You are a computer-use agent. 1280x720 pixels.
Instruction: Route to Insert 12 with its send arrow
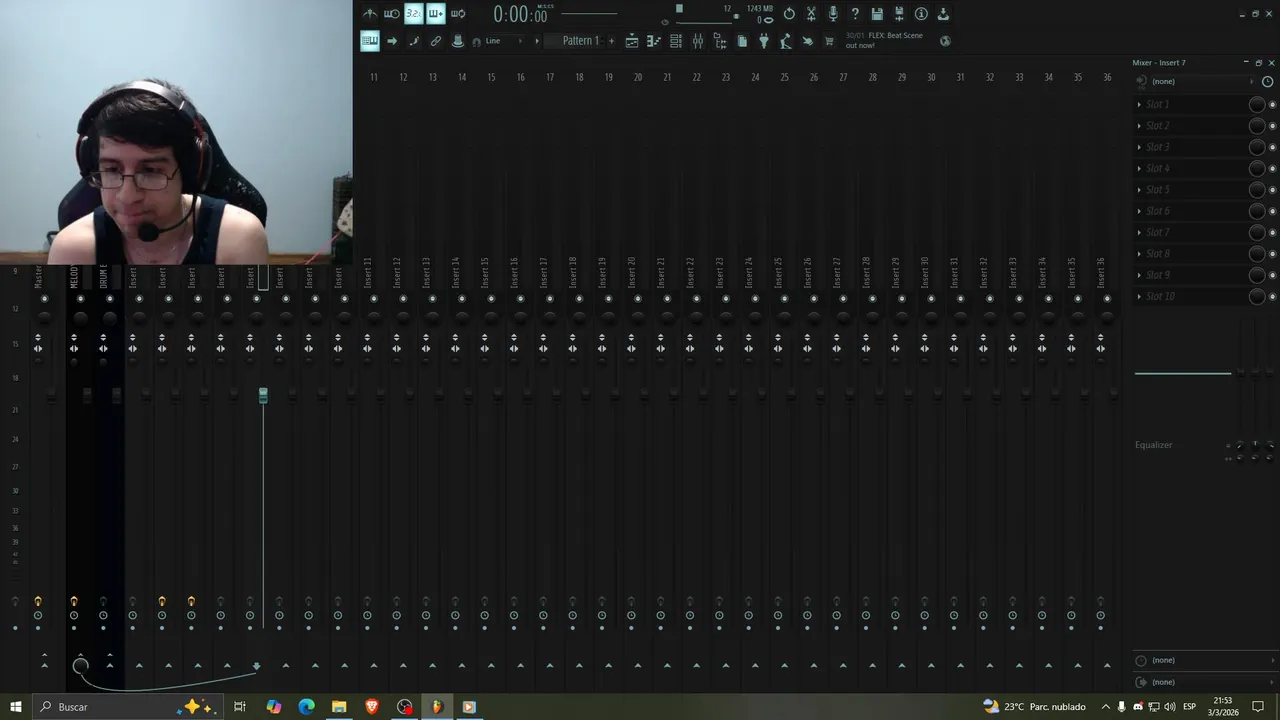(x=403, y=665)
